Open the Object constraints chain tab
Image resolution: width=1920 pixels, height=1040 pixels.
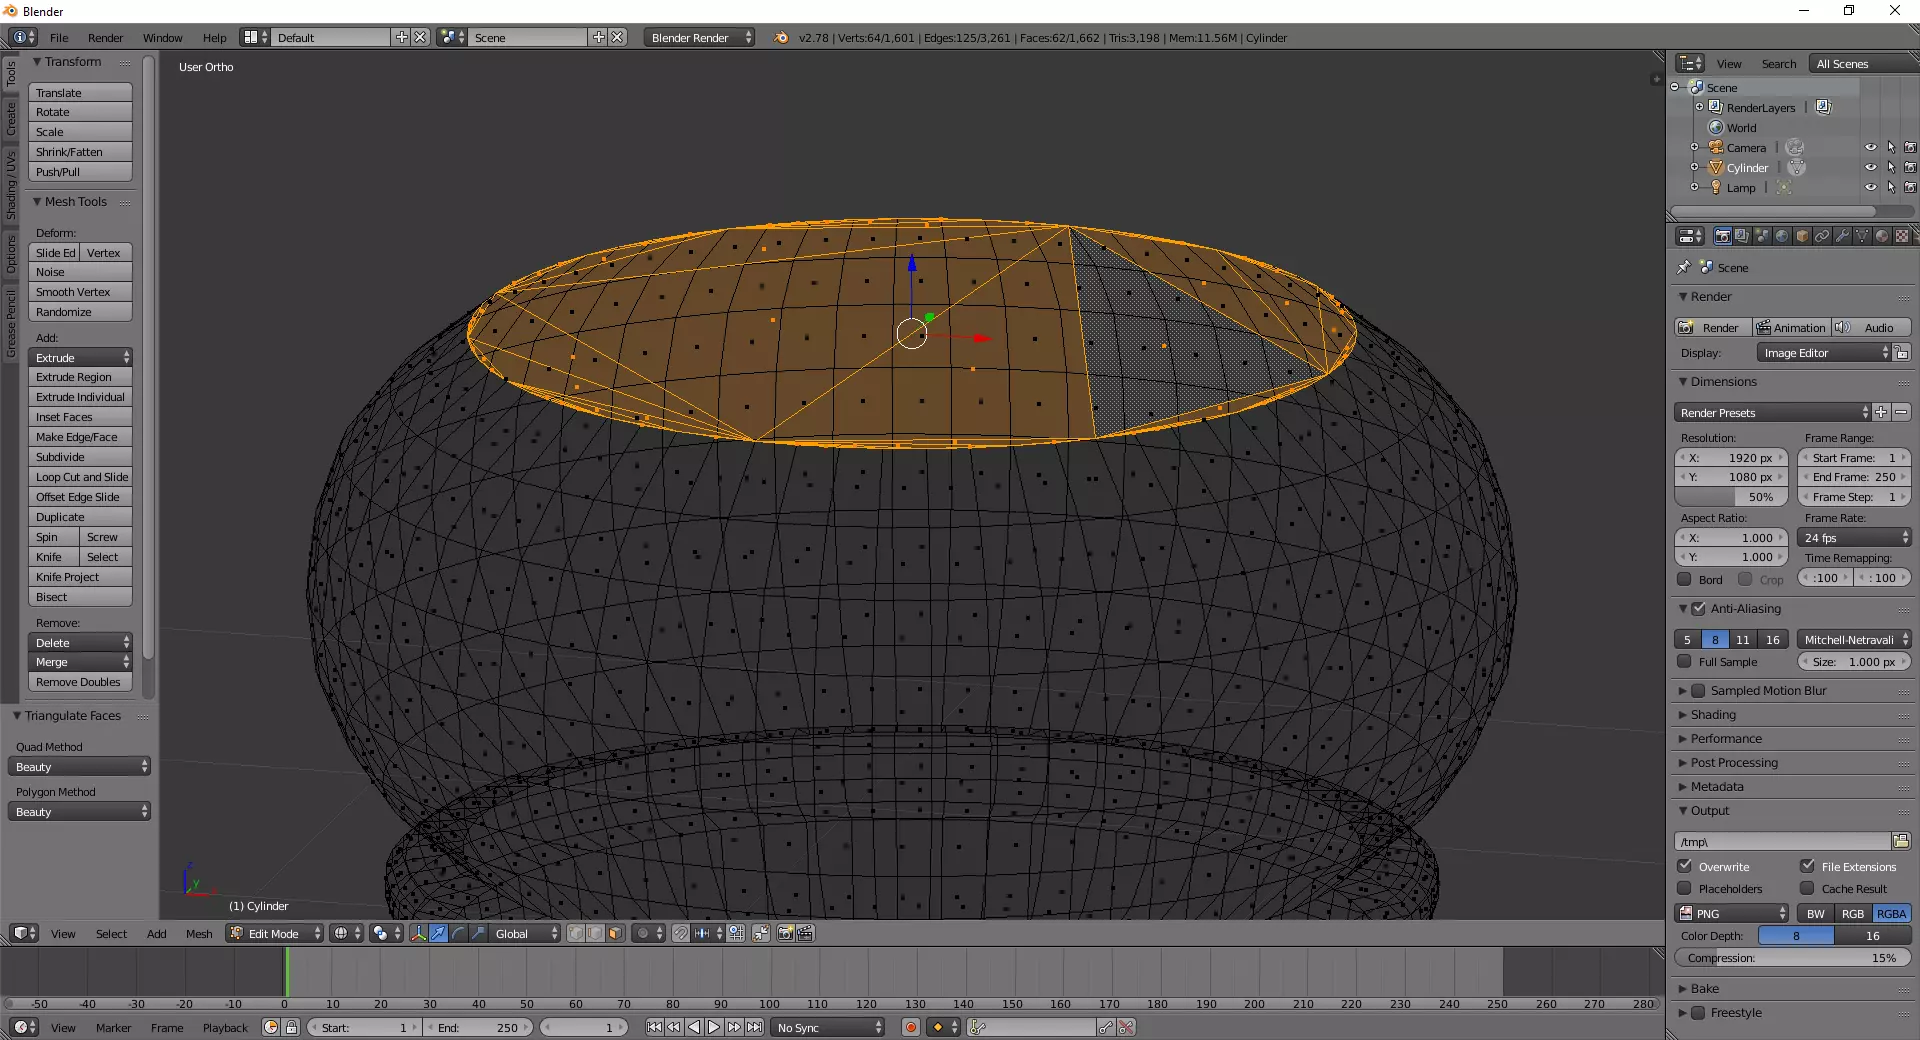(1822, 236)
